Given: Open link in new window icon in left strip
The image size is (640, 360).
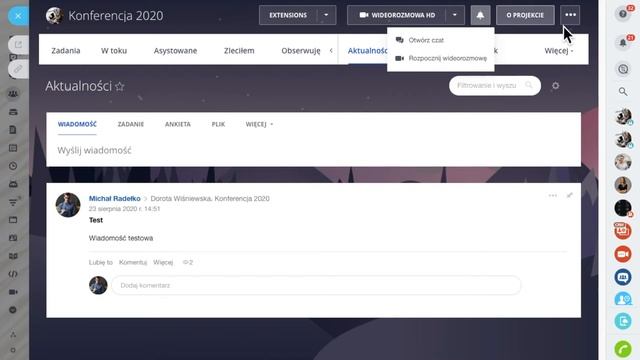Looking at the screenshot, I should pos(18,45).
